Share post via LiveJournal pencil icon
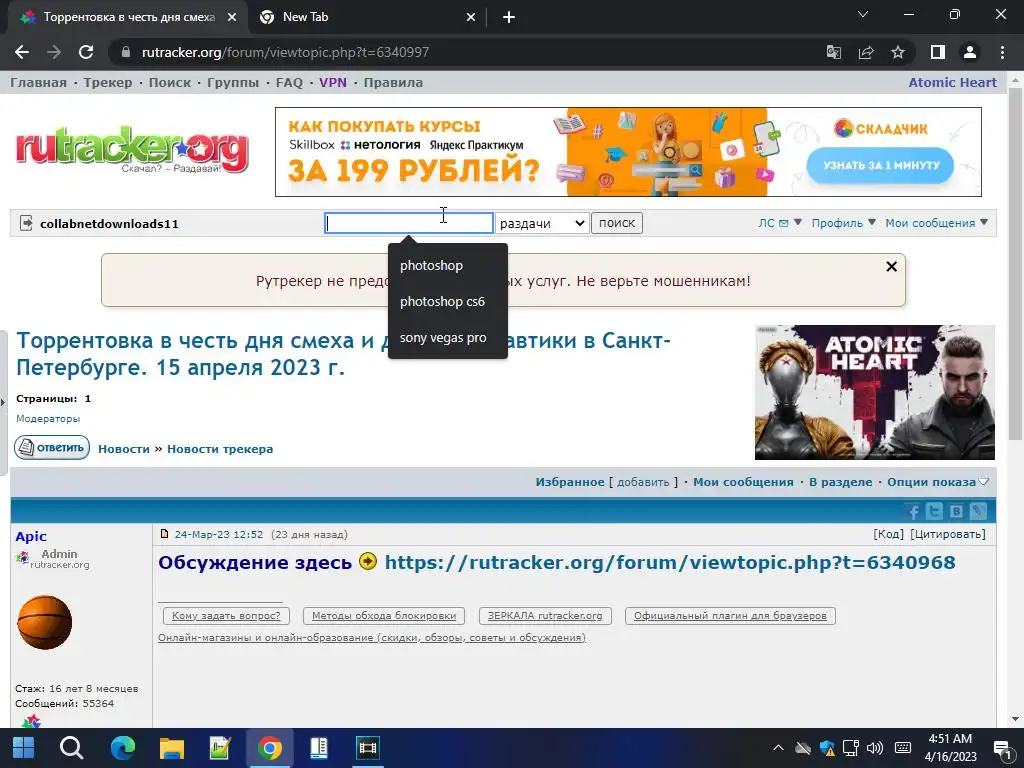 (978, 511)
